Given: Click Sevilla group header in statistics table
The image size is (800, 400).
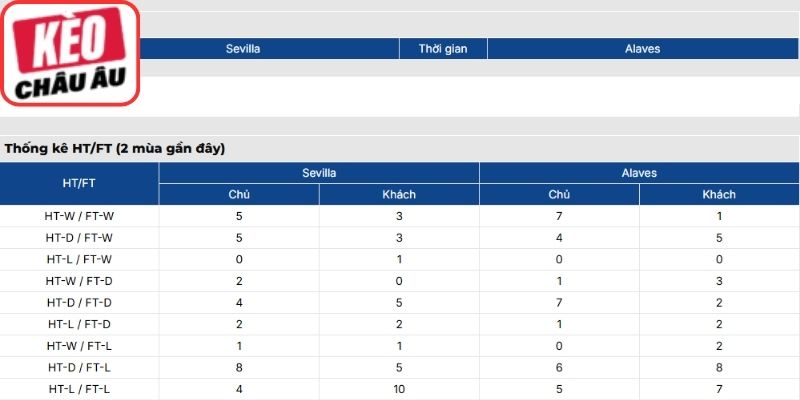Looking at the screenshot, I should 319,173.
